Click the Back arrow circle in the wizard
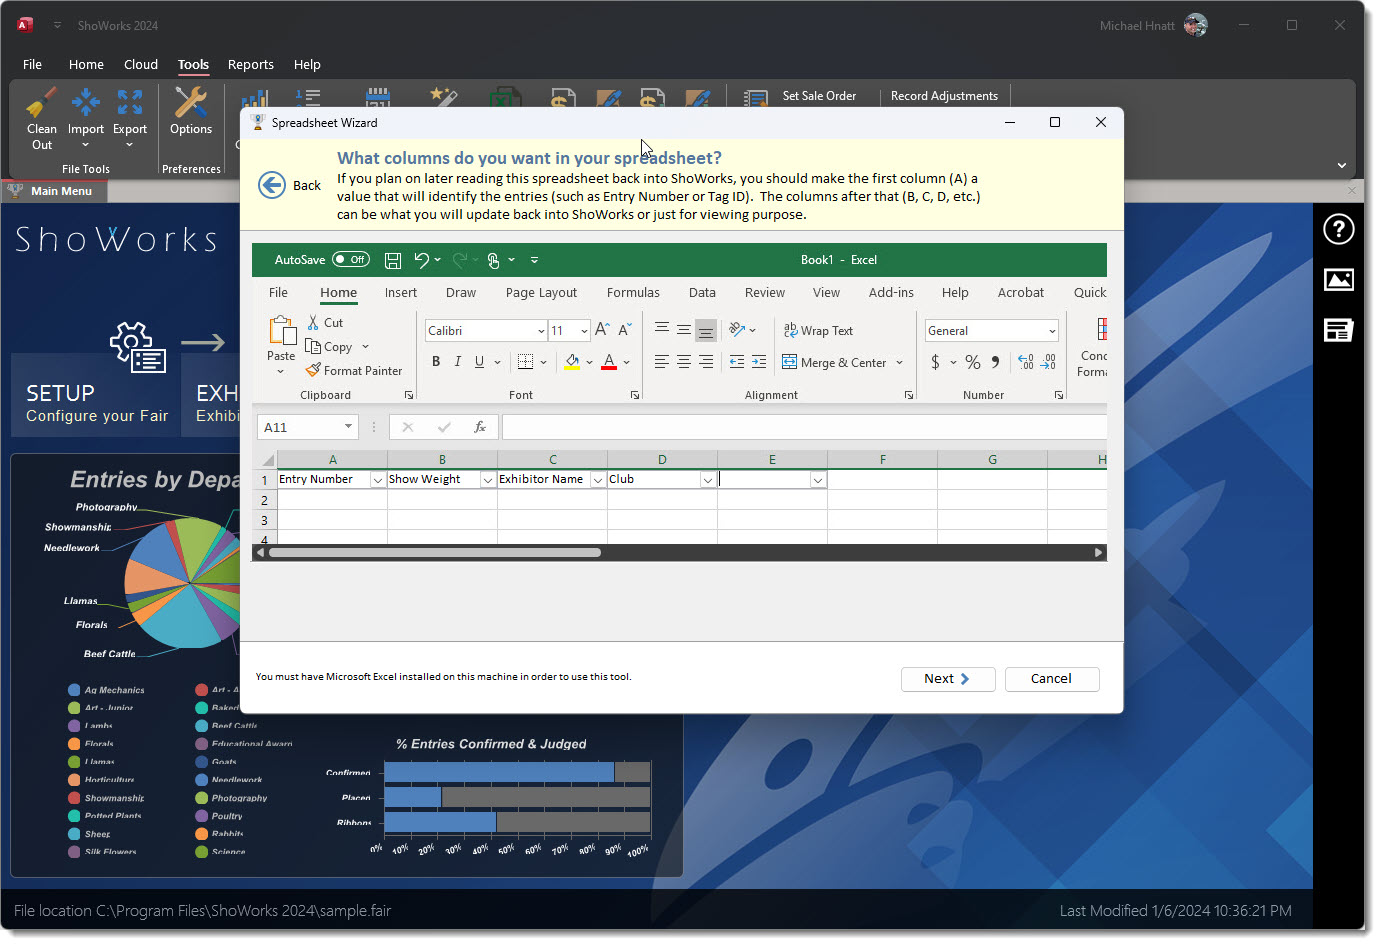The width and height of the screenshot is (1380, 945). [x=272, y=185]
